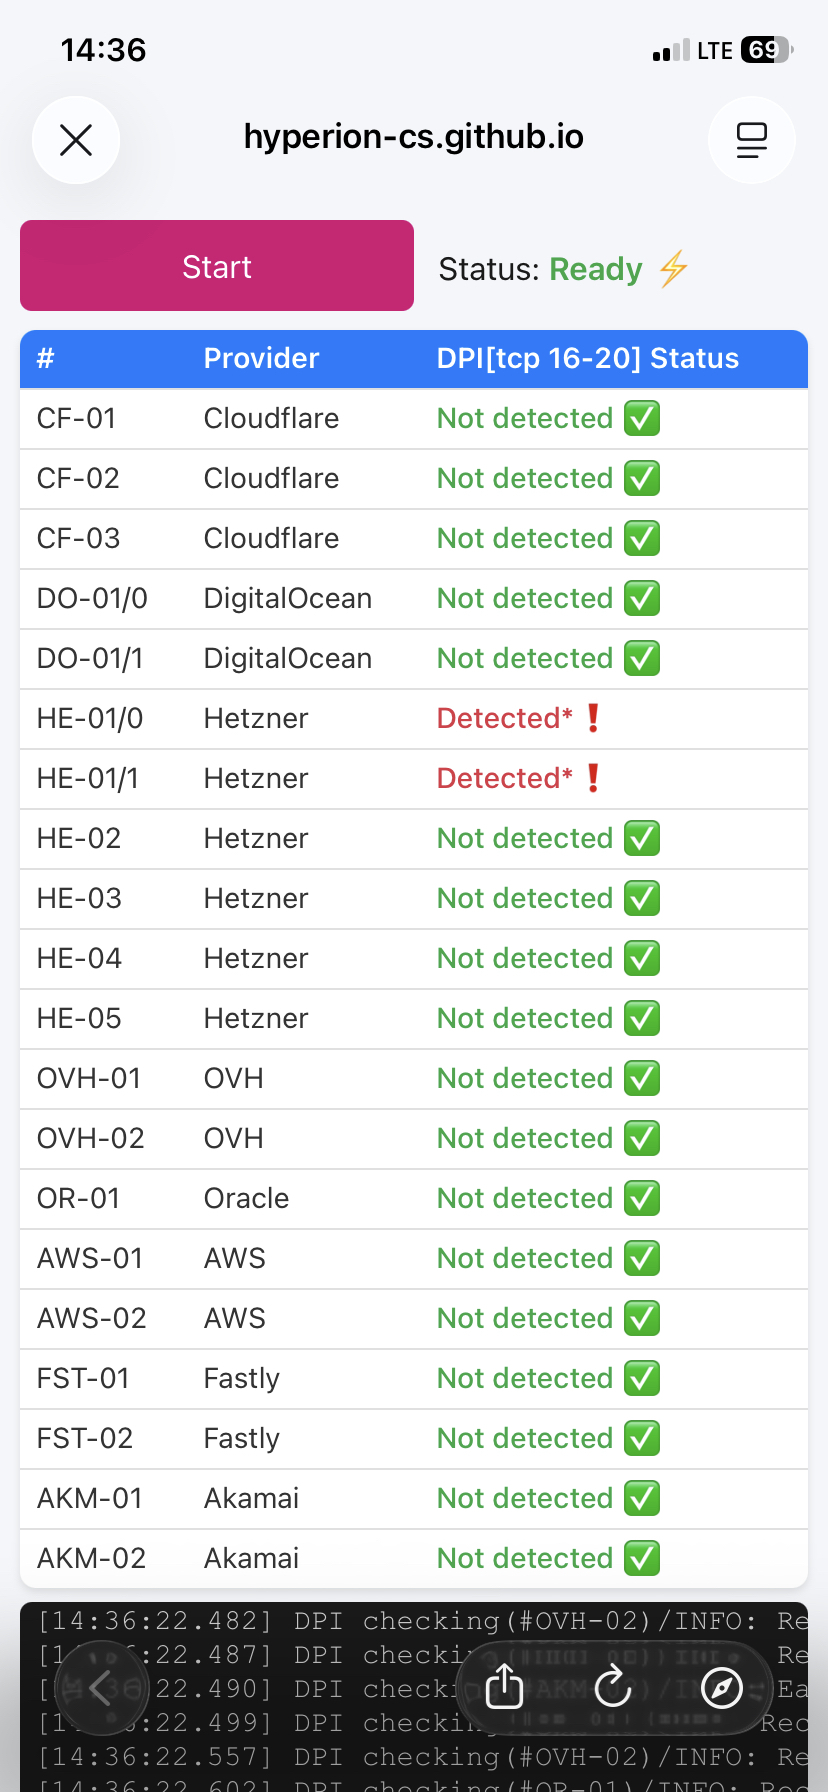Select the Provider column header
The width and height of the screenshot is (828, 1792).
[x=261, y=358]
